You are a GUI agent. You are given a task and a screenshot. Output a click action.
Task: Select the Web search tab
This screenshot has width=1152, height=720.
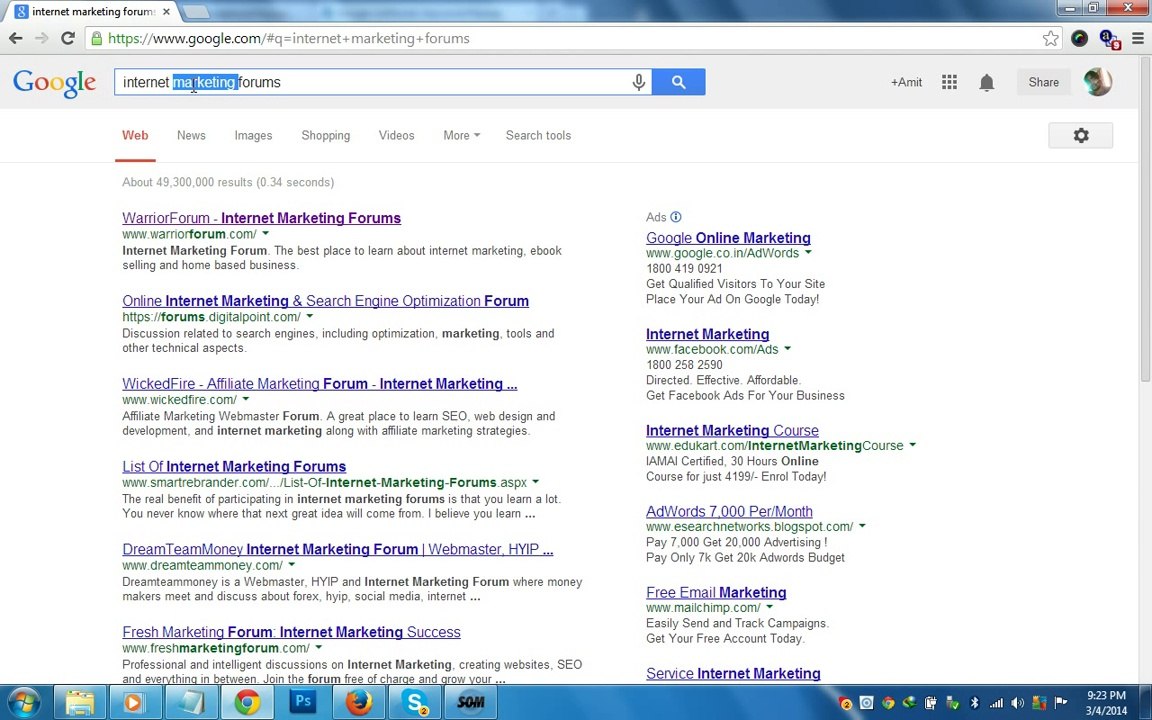click(135, 135)
